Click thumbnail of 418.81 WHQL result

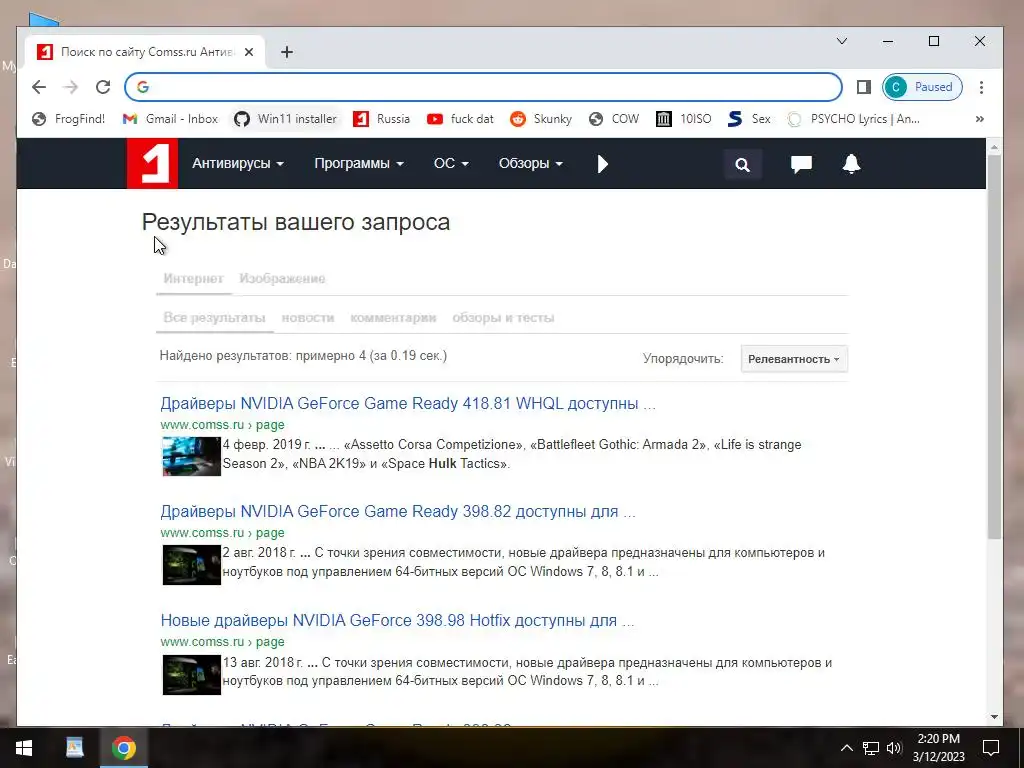tap(191, 456)
